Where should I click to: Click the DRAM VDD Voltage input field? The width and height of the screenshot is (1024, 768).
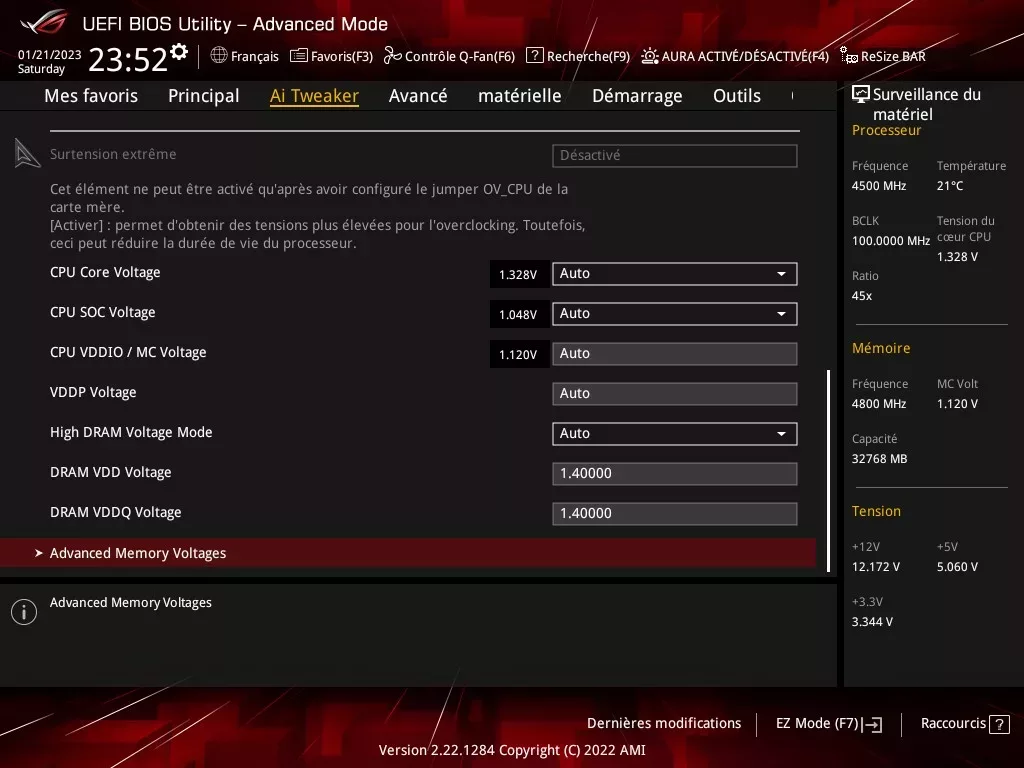pyautogui.click(x=674, y=472)
